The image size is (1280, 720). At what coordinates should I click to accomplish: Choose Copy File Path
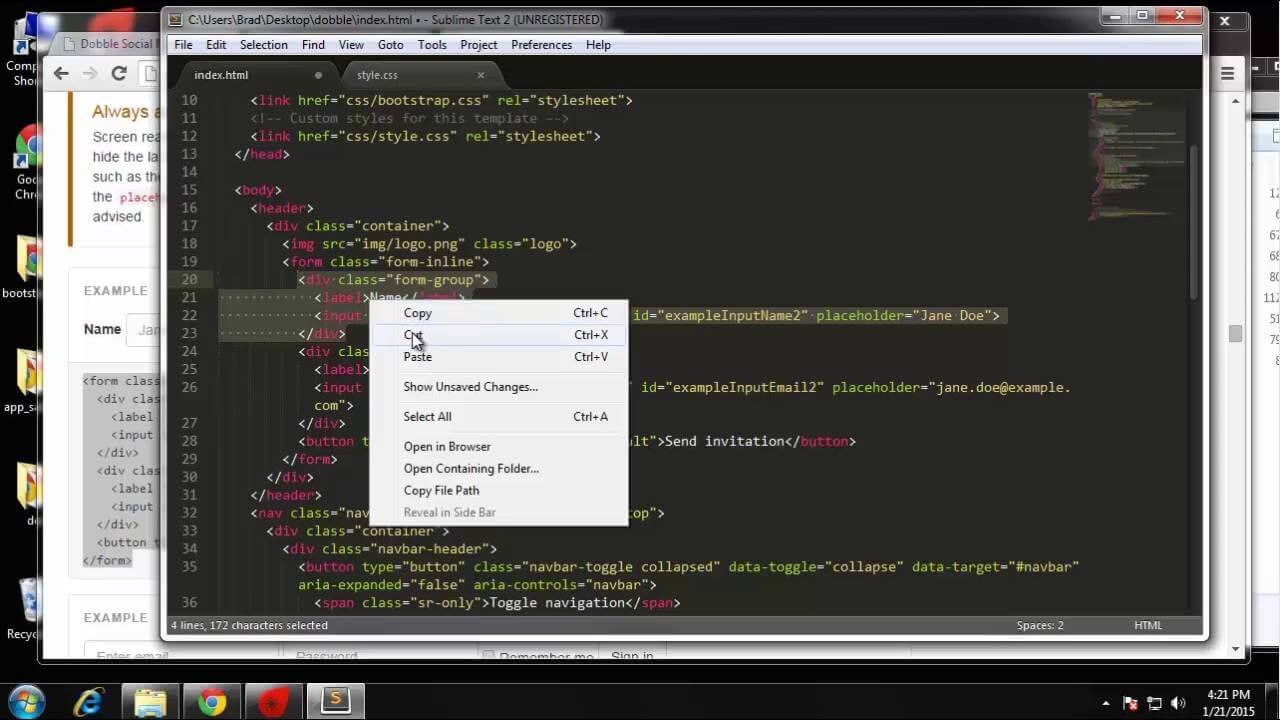[499, 491]
